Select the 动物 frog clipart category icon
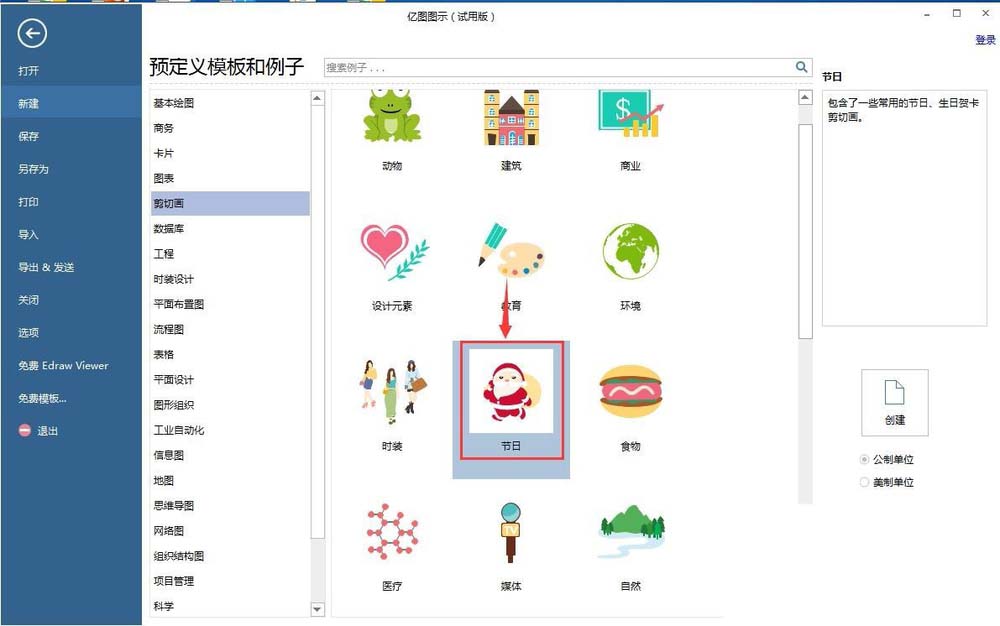This screenshot has height=626, width=1000. pos(391,115)
